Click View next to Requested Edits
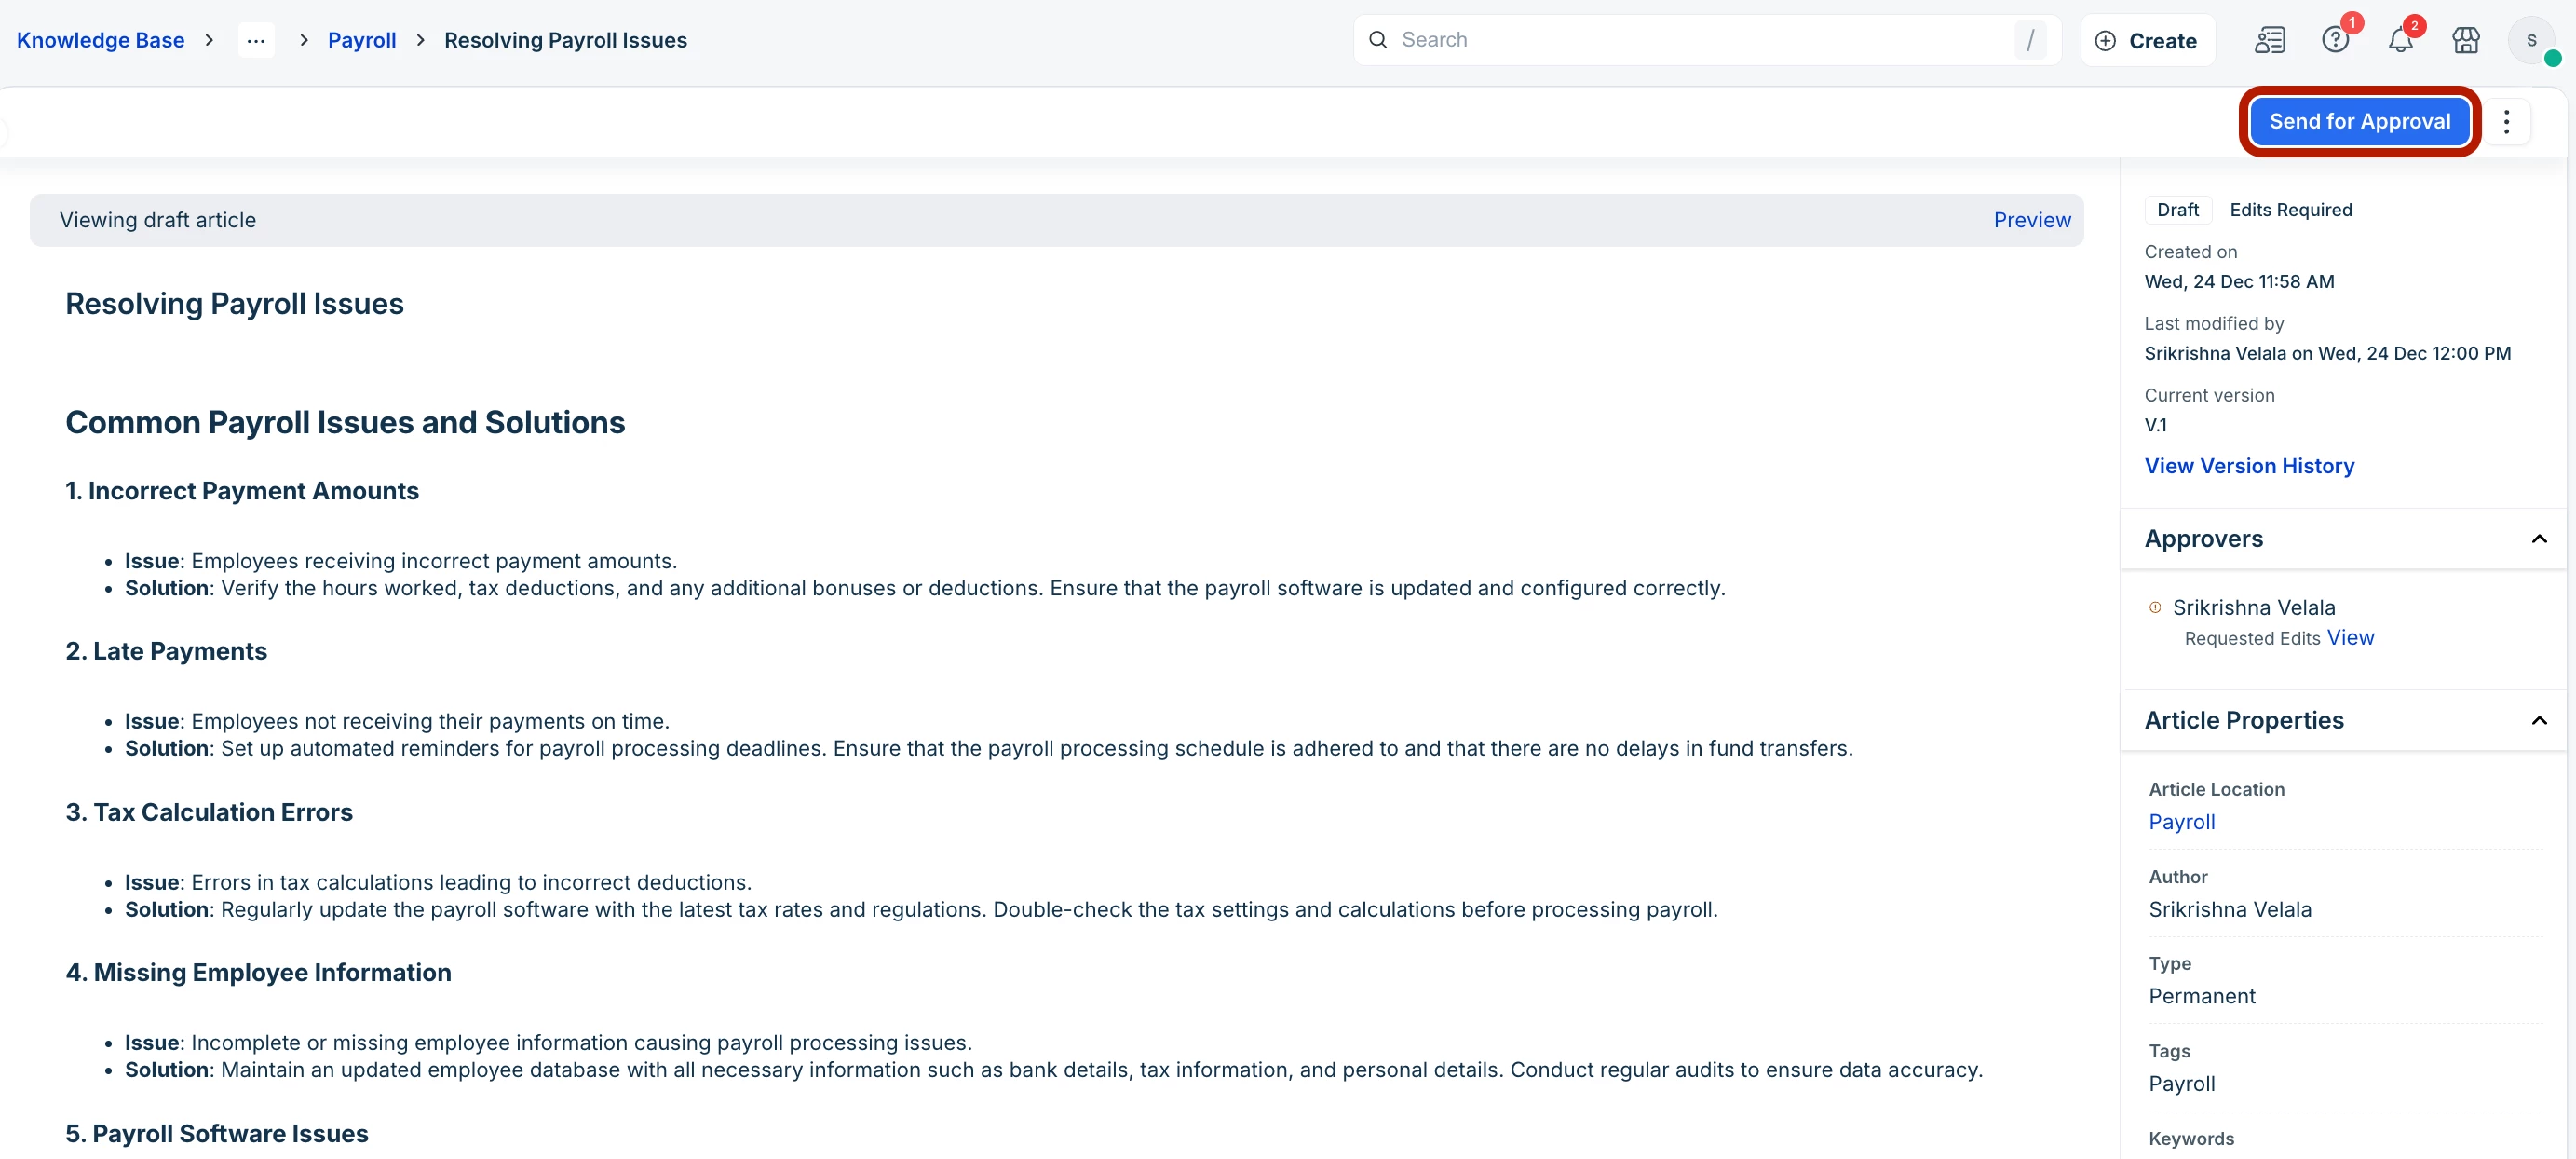The image size is (2576, 1159). tap(2350, 637)
